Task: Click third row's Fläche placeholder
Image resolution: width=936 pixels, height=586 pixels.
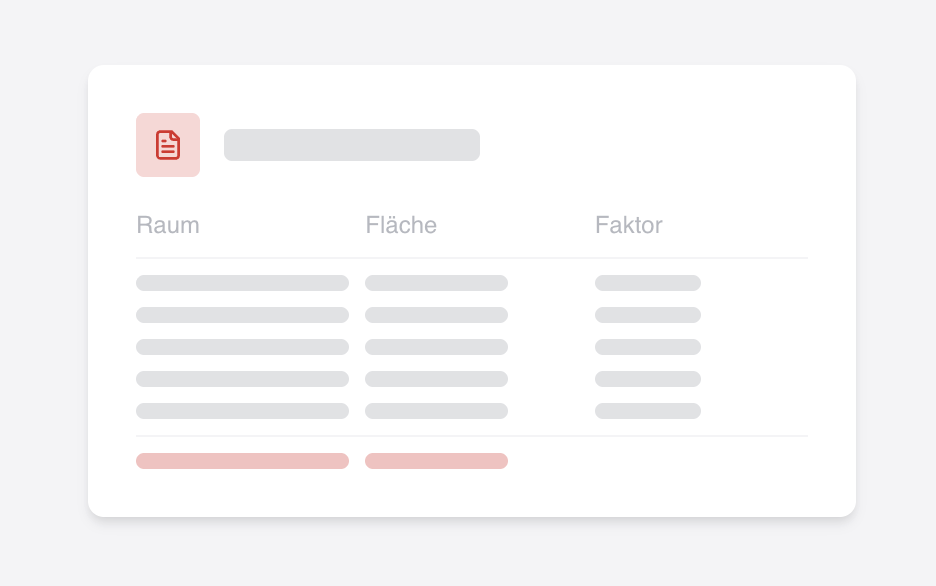Action: point(436,347)
